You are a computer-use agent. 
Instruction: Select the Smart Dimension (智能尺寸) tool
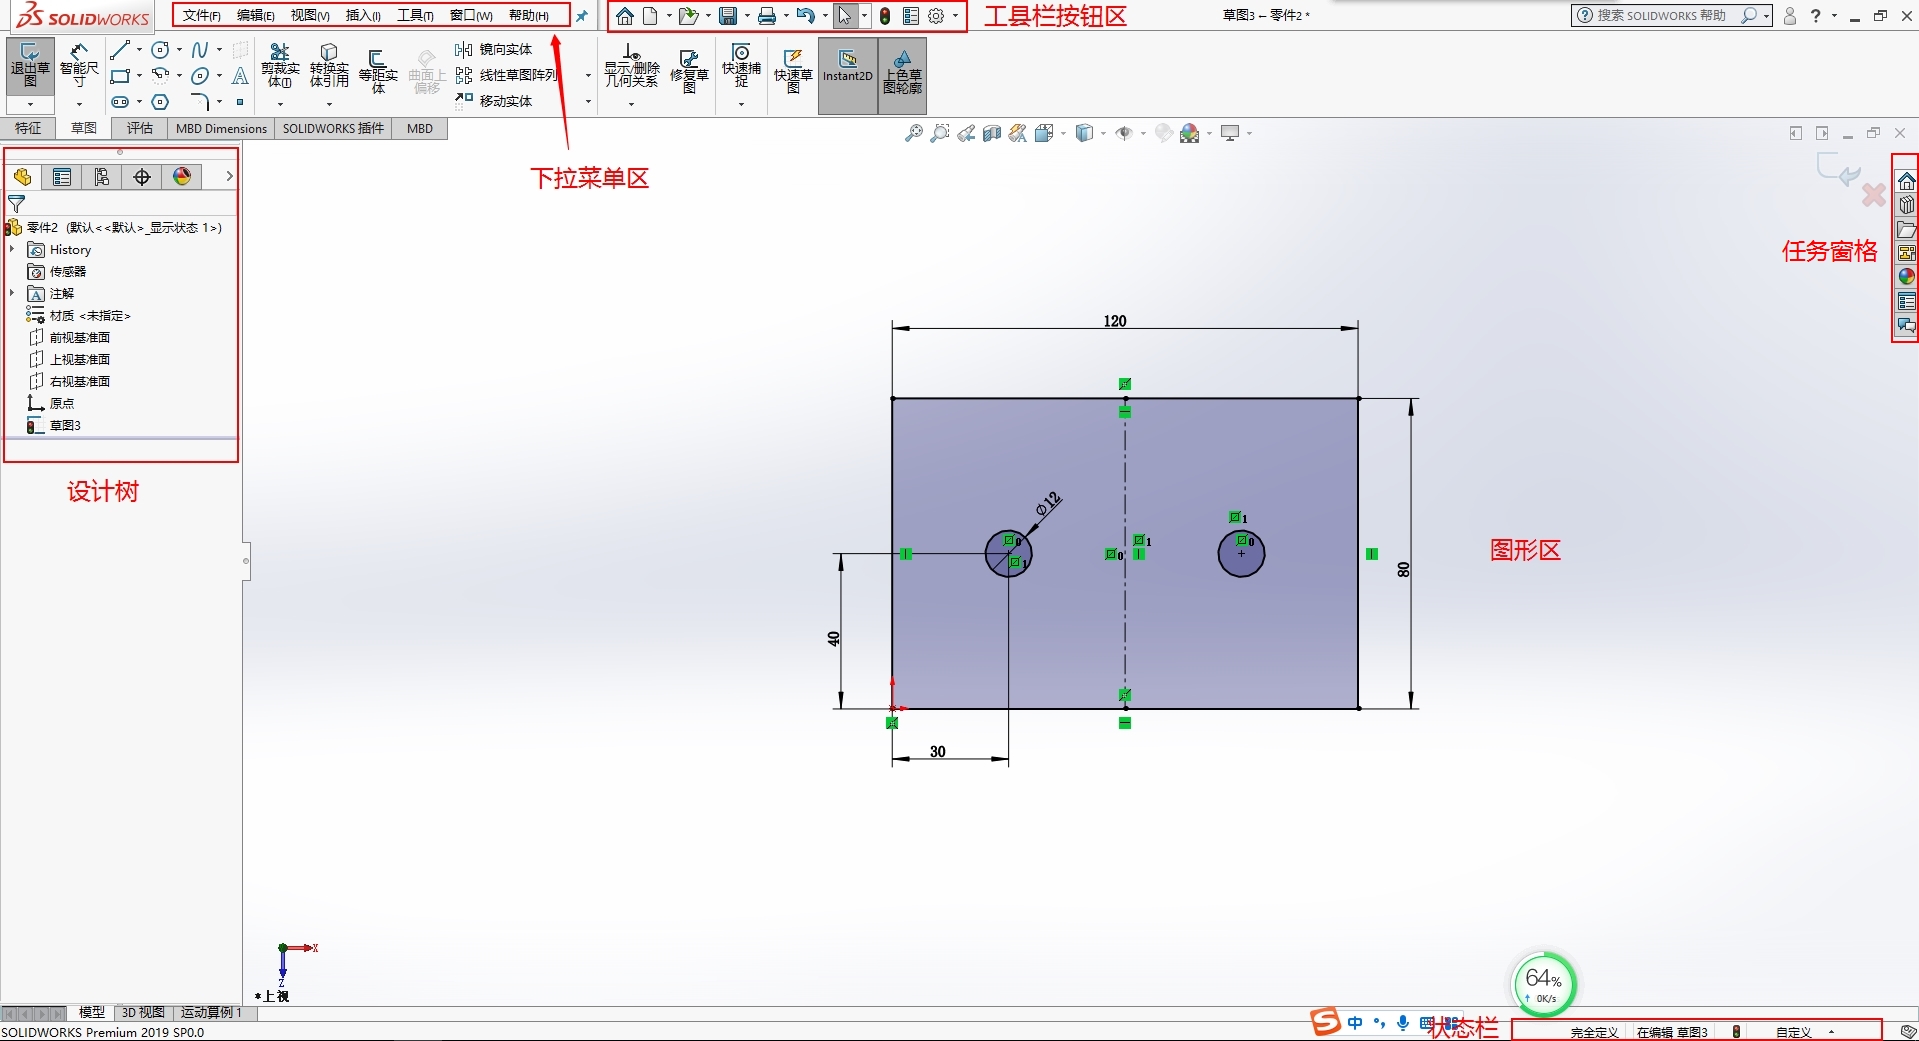[x=79, y=66]
